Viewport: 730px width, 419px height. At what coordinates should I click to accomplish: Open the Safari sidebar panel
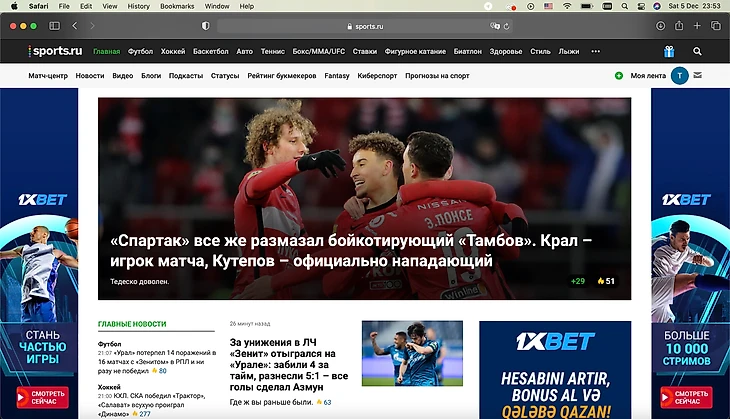[x=54, y=26]
